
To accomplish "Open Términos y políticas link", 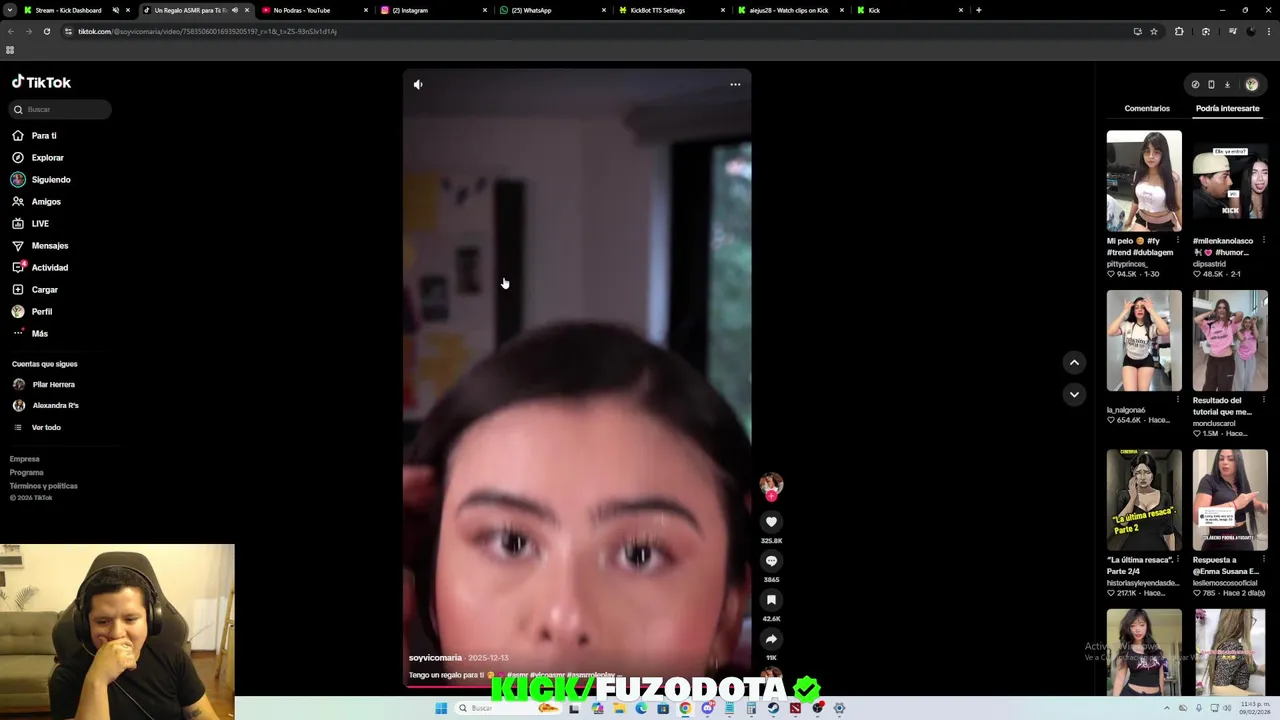I will point(43,486).
